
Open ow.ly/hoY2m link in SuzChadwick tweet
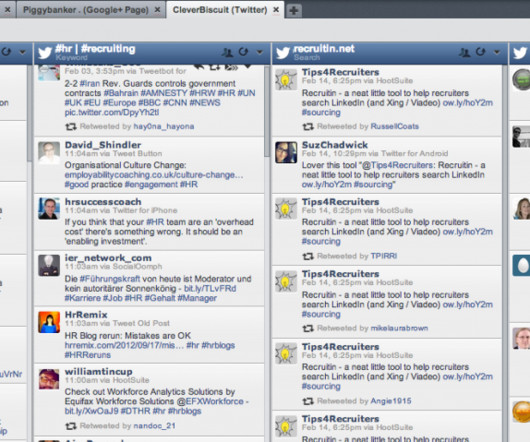point(326,185)
